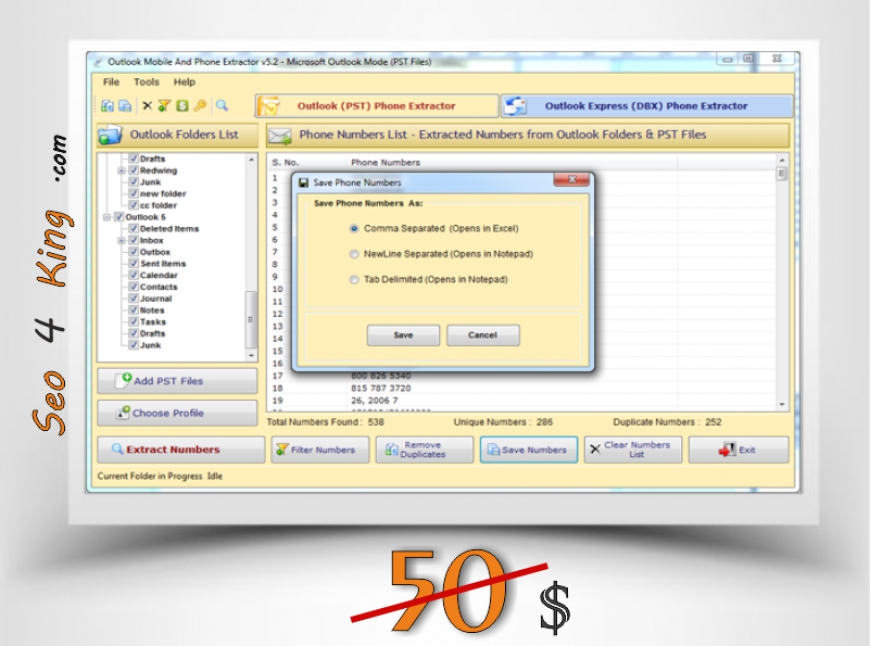Click the save file toolbar icon beside add files

125,105
